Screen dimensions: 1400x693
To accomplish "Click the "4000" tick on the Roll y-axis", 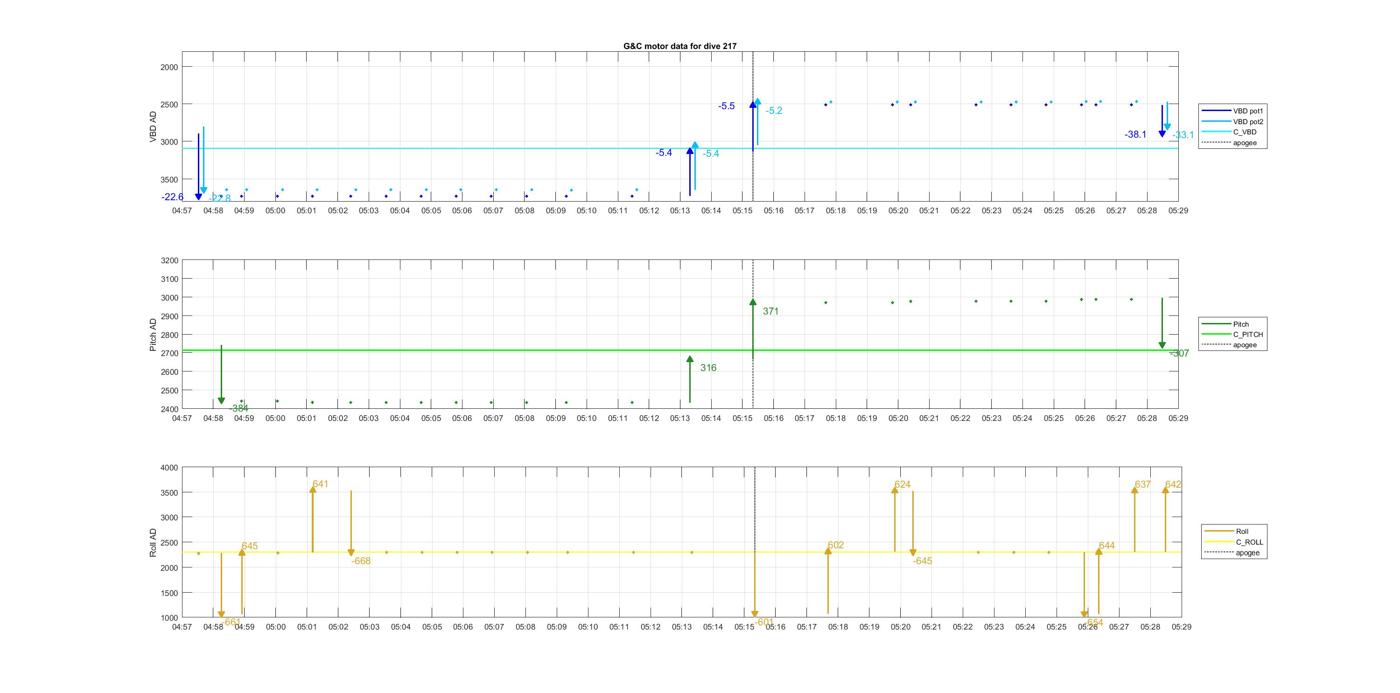I will pos(169,468).
